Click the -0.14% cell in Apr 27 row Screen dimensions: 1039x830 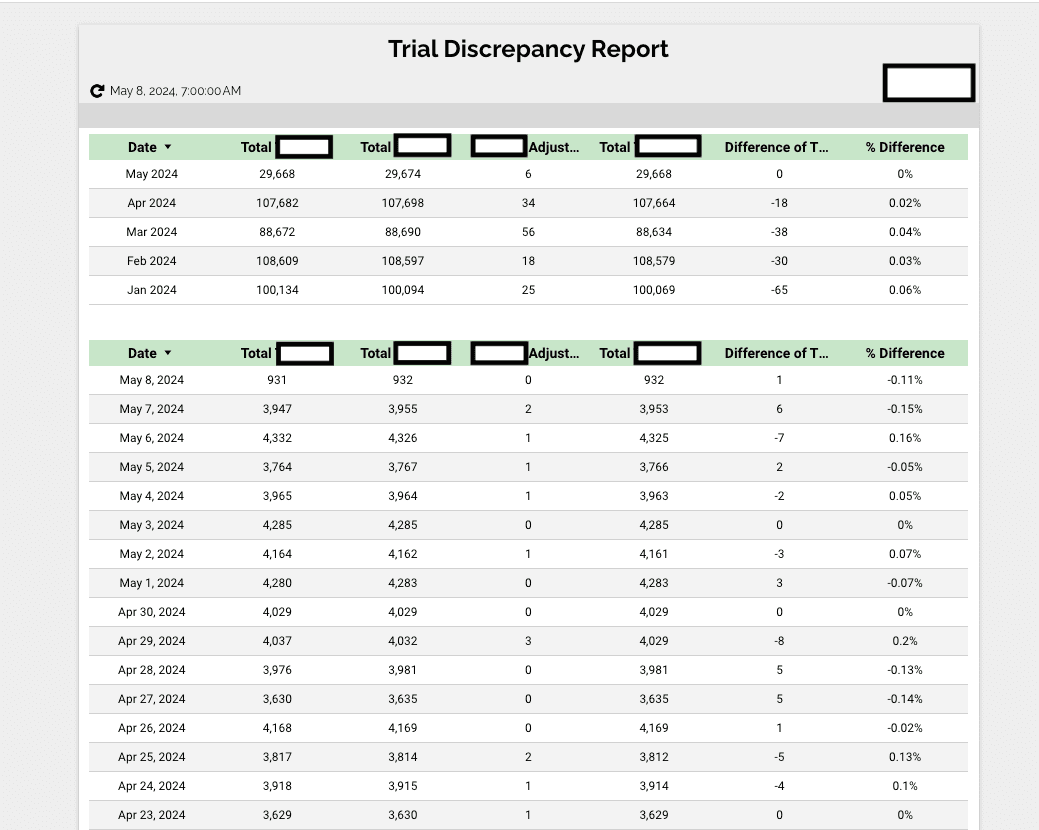pyautogui.click(x=905, y=699)
